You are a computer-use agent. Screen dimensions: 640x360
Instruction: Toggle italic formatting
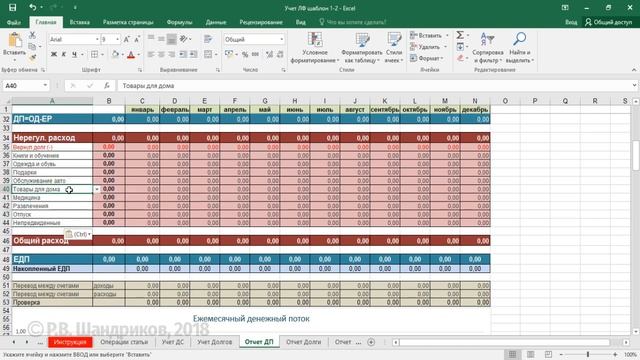[x=64, y=54]
